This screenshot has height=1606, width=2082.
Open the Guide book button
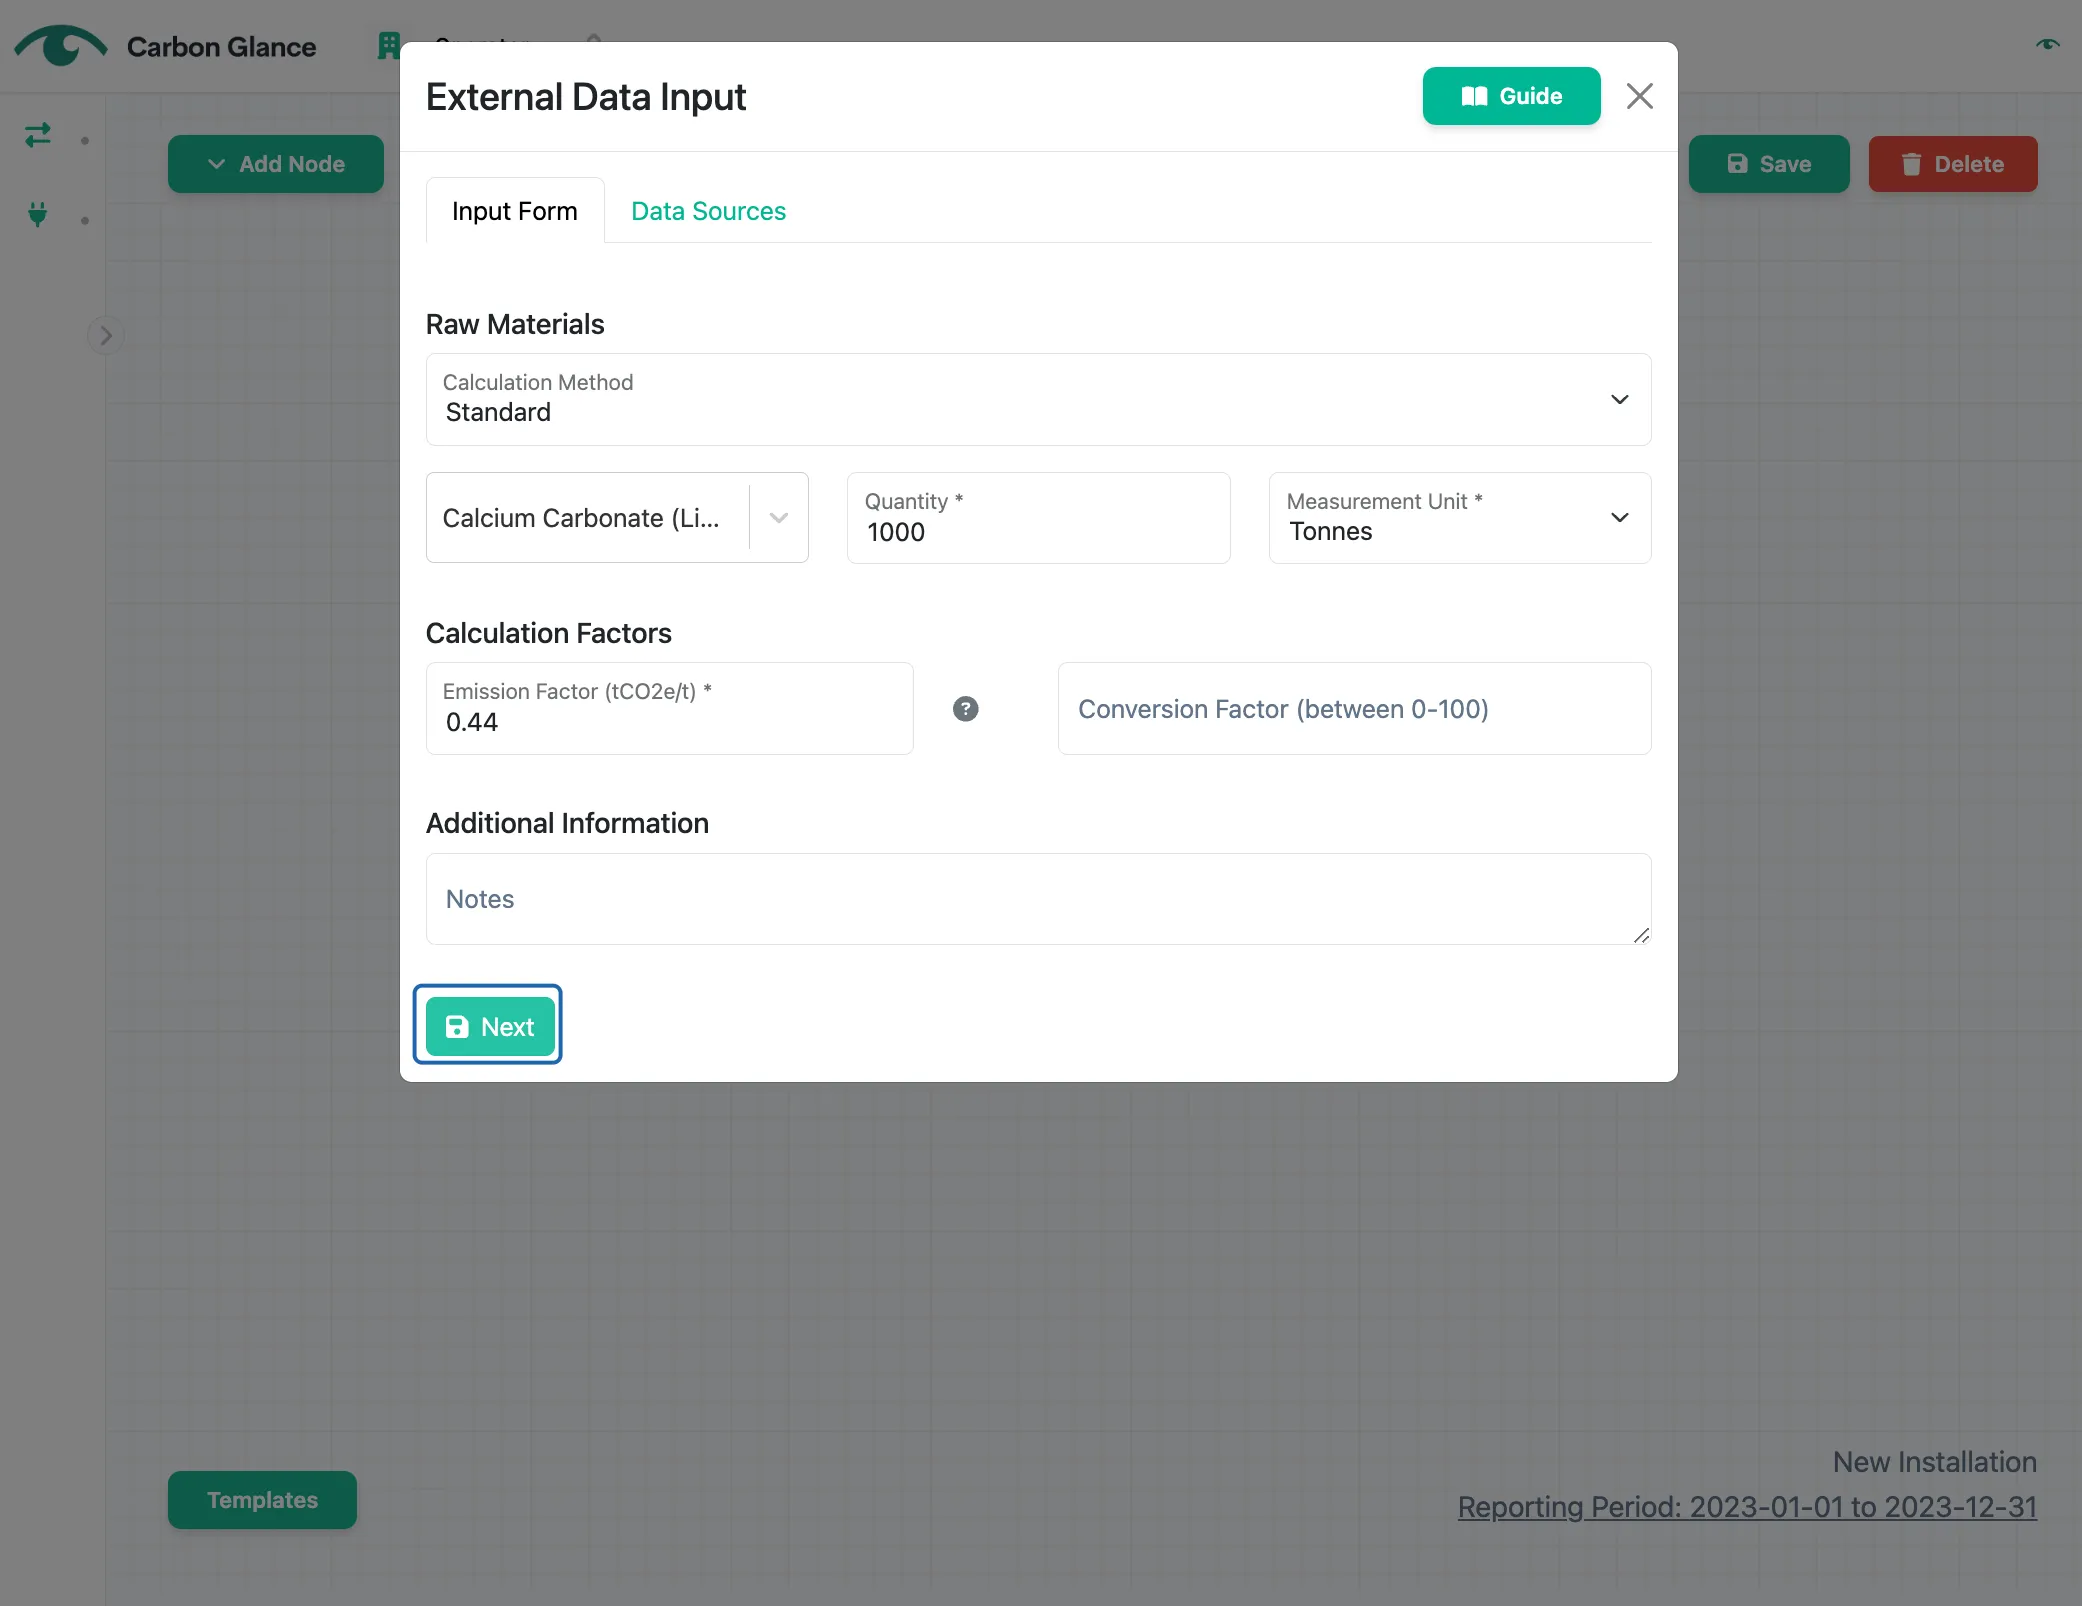point(1511,96)
